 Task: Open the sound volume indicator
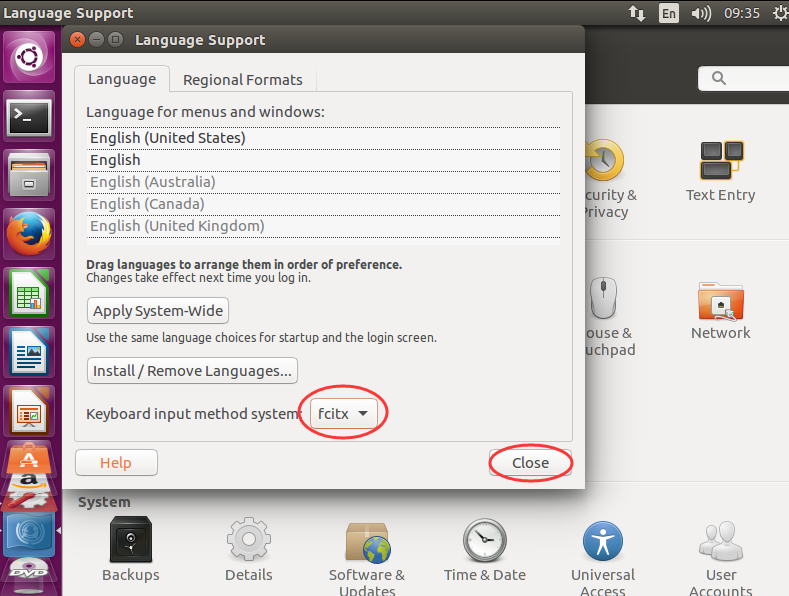(x=701, y=13)
